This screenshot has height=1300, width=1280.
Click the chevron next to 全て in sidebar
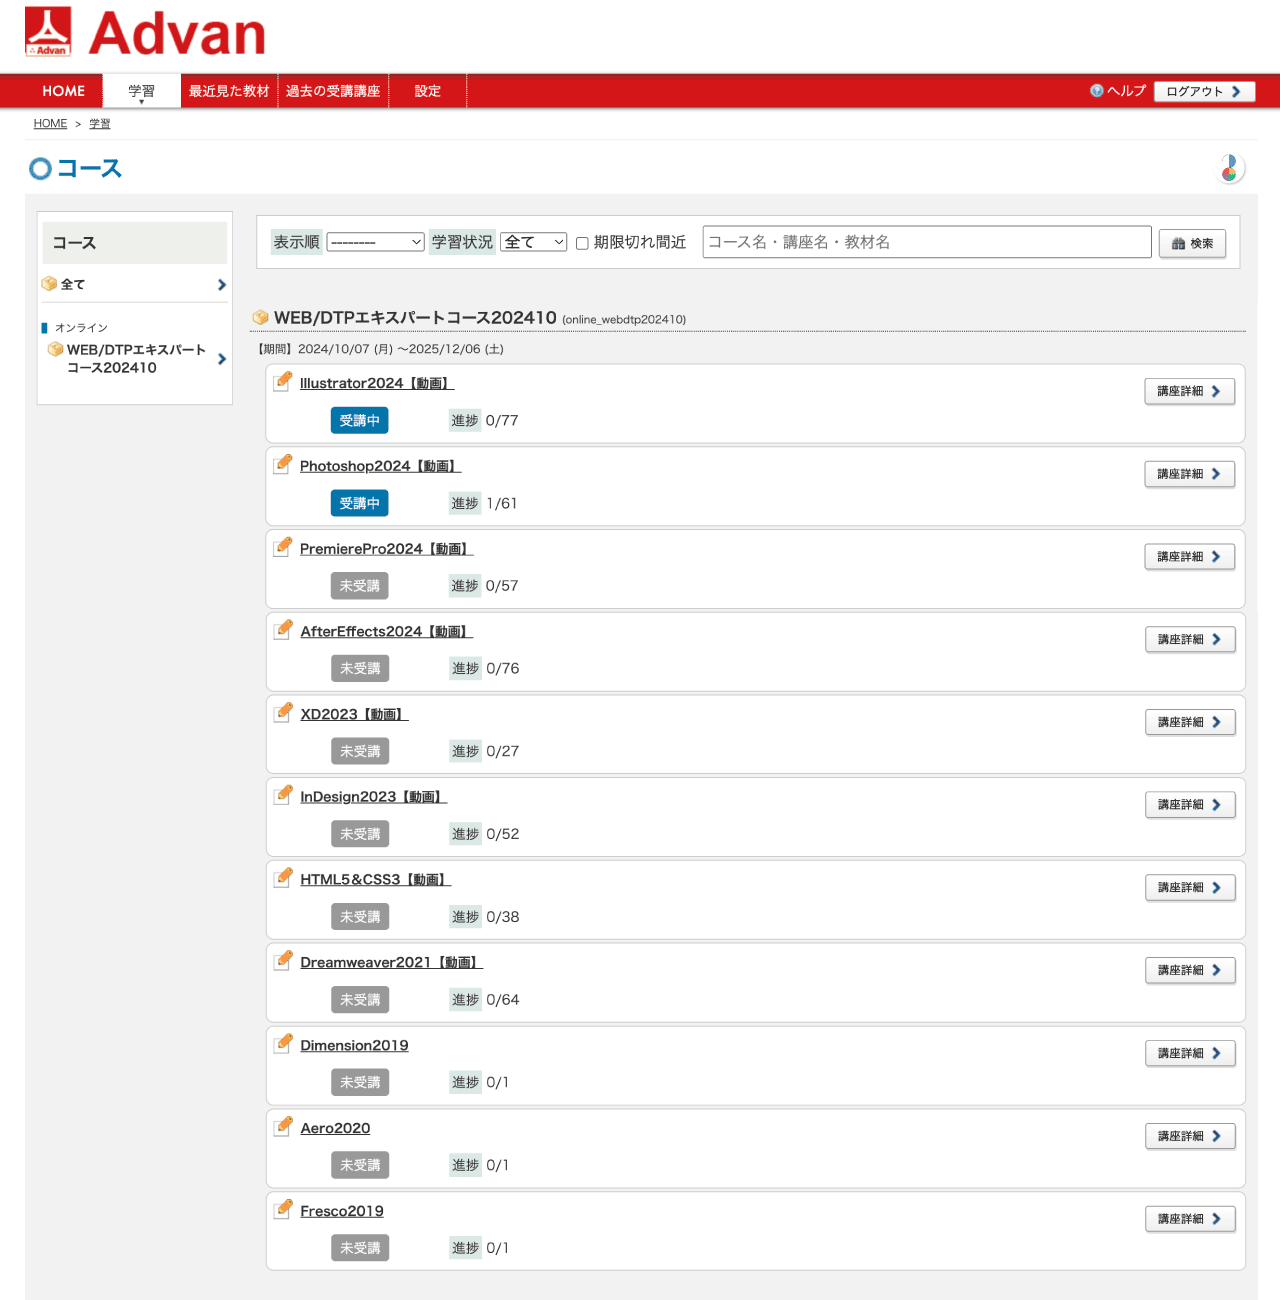pyautogui.click(x=222, y=285)
